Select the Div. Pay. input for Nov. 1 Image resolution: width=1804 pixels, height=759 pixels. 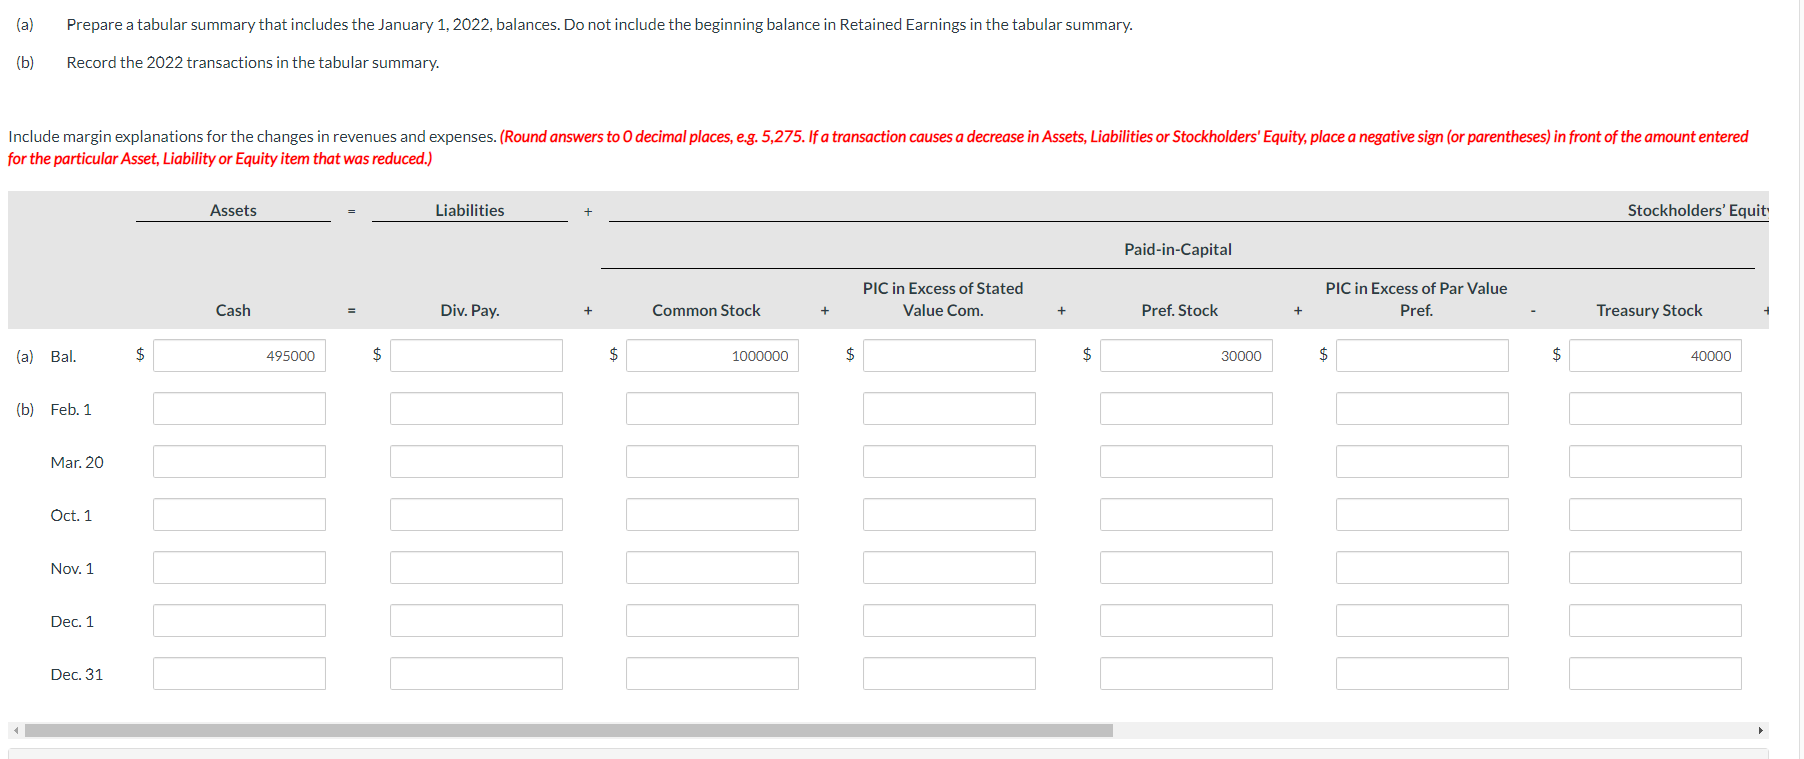pyautogui.click(x=476, y=567)
